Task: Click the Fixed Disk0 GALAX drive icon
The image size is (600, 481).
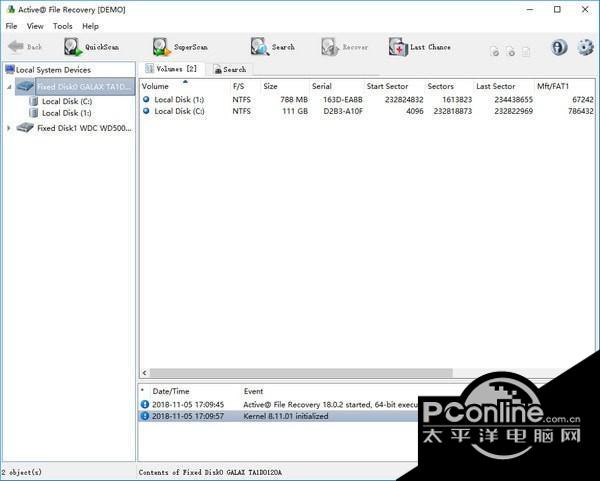Action: pos(25,86)
